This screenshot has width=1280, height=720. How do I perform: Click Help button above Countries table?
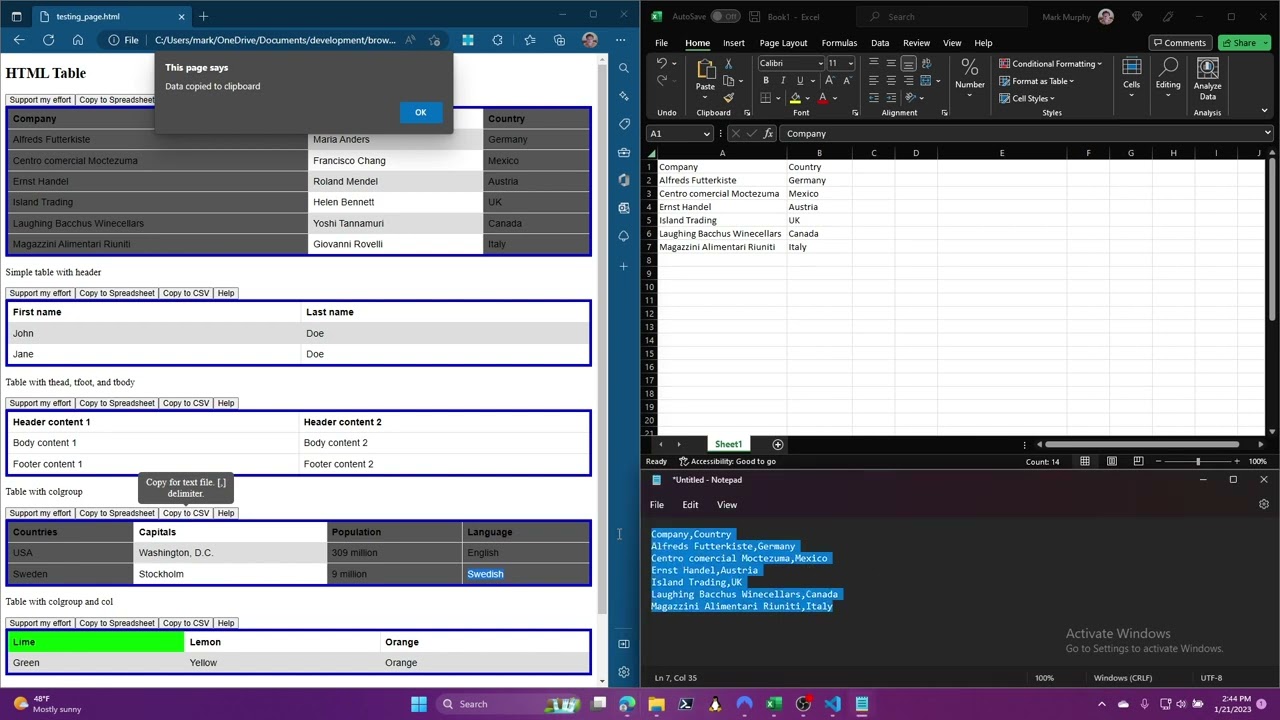226,513
